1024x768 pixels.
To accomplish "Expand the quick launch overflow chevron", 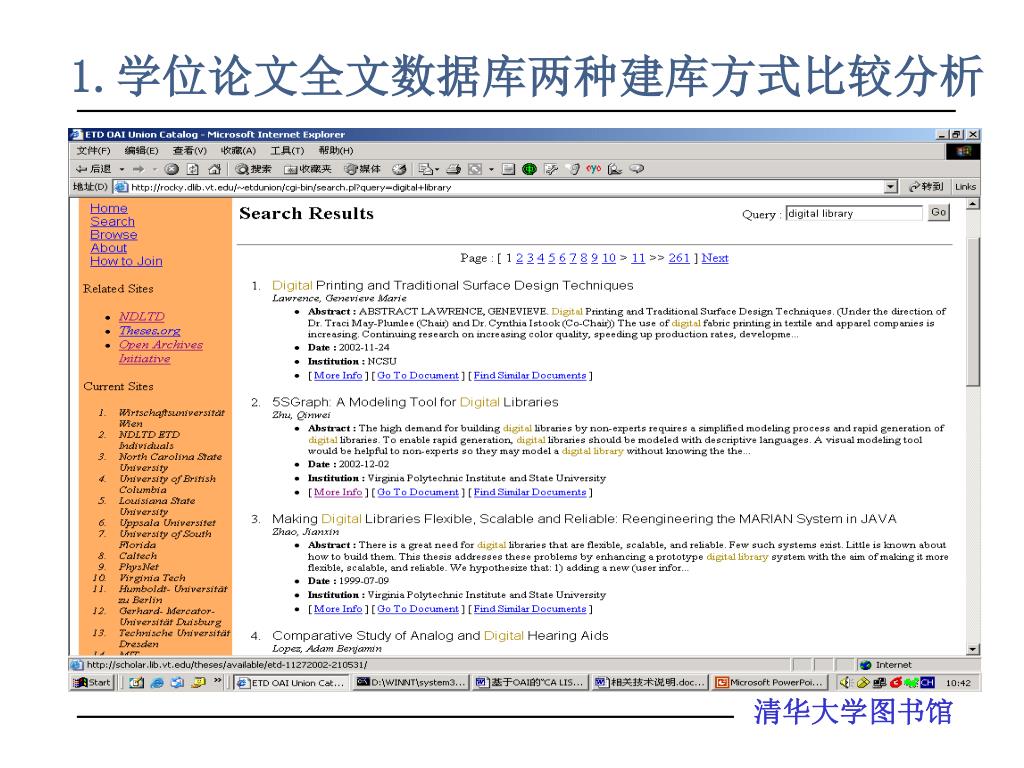I will click(x=217, y=680).
